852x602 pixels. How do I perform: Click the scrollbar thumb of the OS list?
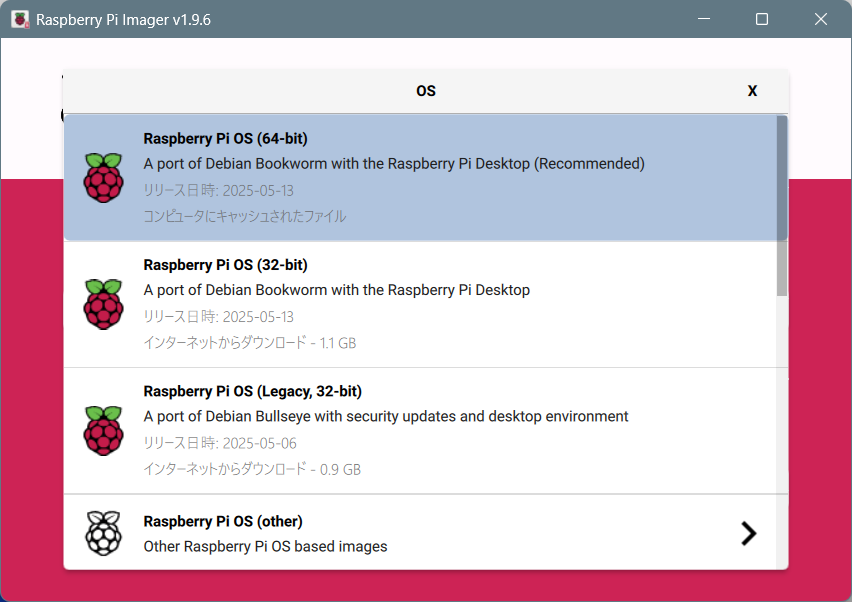pyautogui.click(x=782, y=206)
